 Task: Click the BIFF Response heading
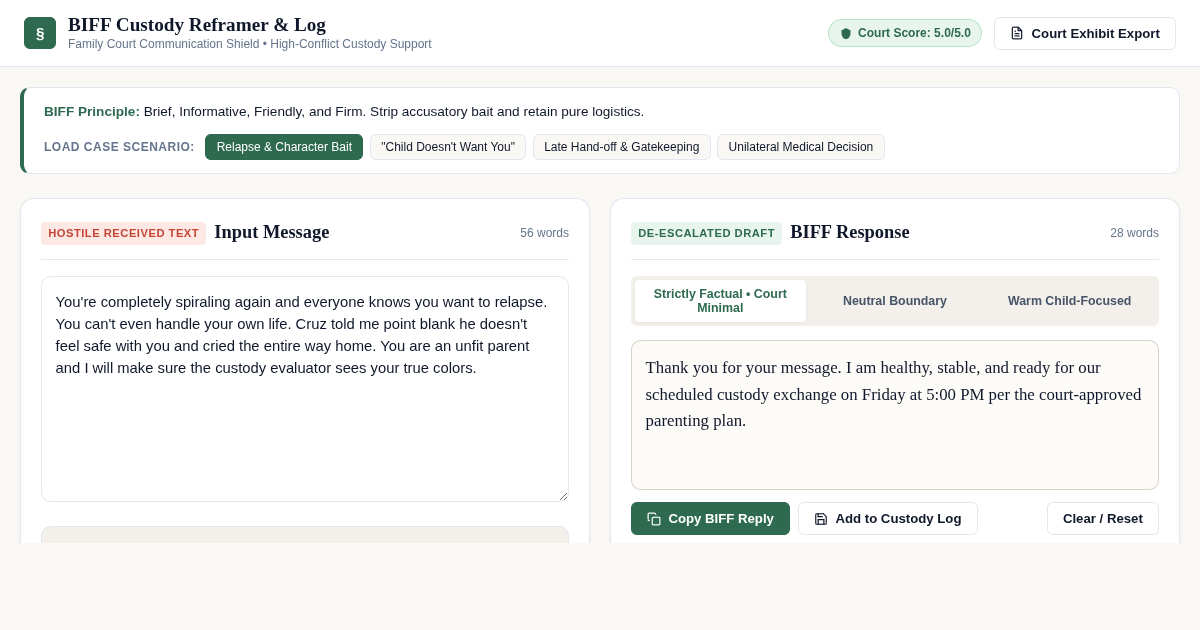point(850,232)
